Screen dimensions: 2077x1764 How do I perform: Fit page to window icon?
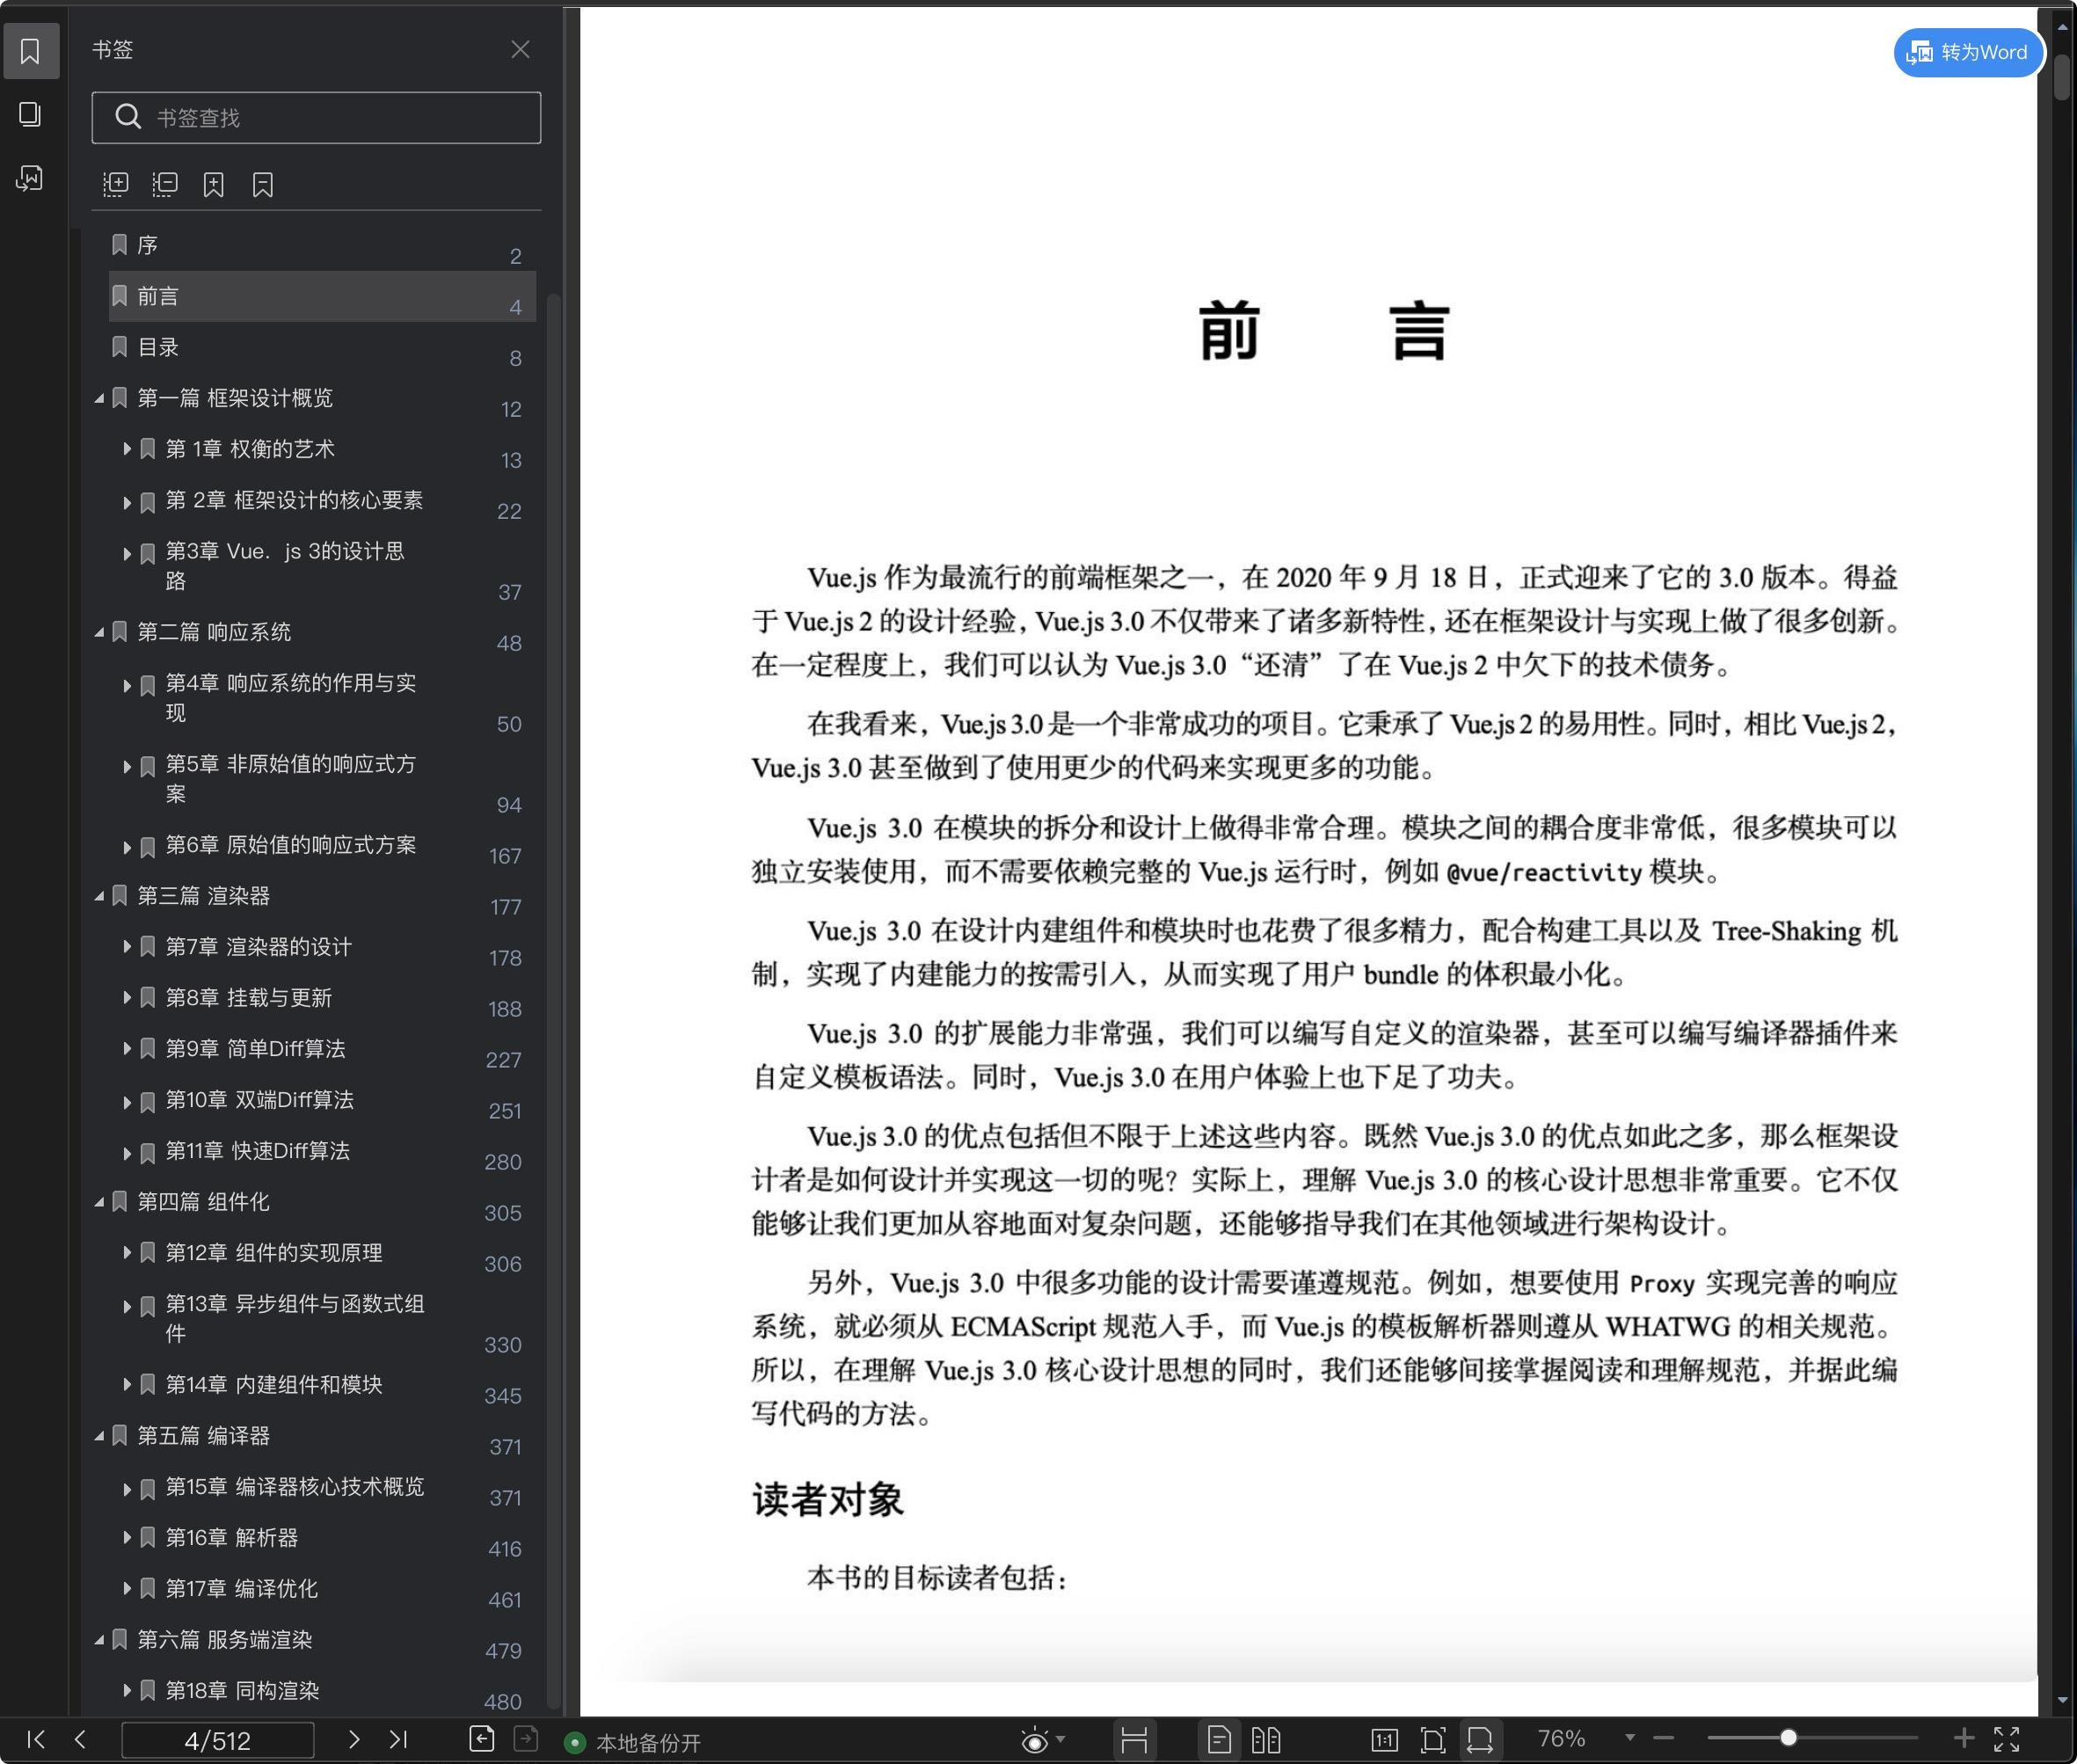[x=1433, y=1740]
